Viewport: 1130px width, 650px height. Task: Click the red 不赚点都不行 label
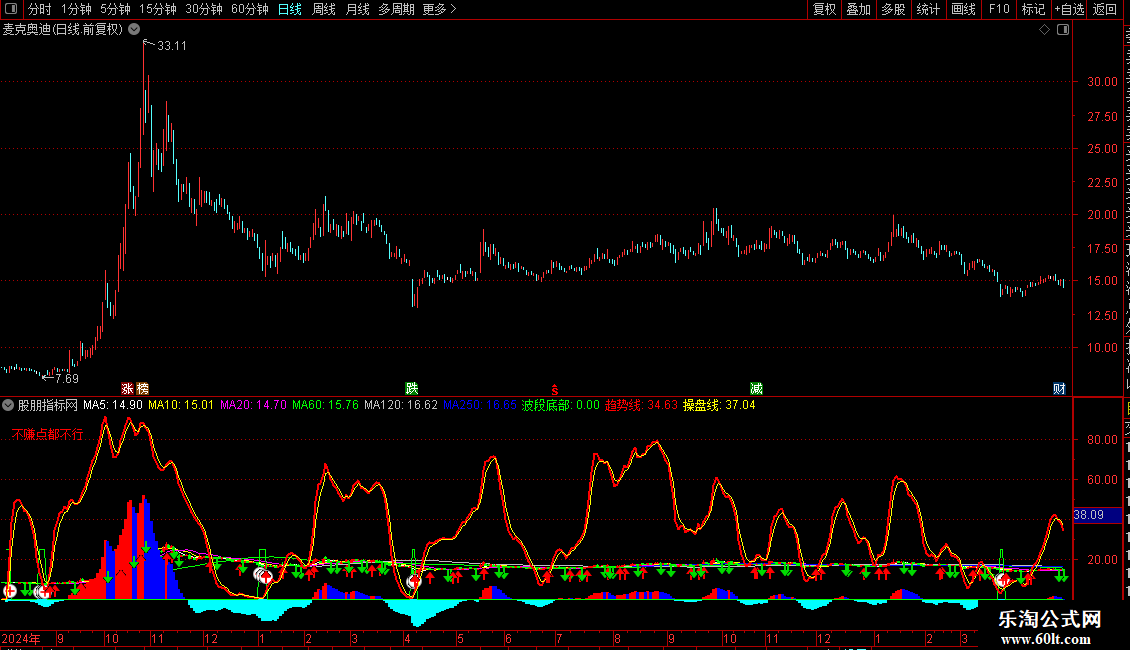[x=47, y=435]
